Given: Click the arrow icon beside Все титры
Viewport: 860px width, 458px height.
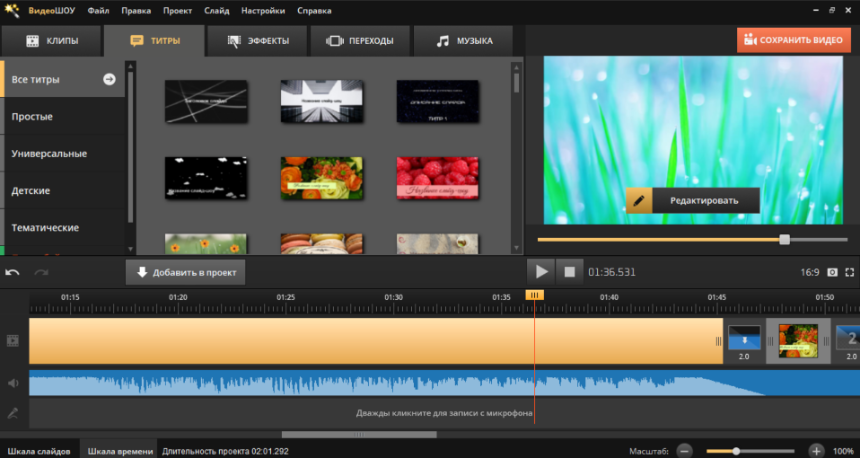Looking at the screenshot, I should [x=109, y=79].
